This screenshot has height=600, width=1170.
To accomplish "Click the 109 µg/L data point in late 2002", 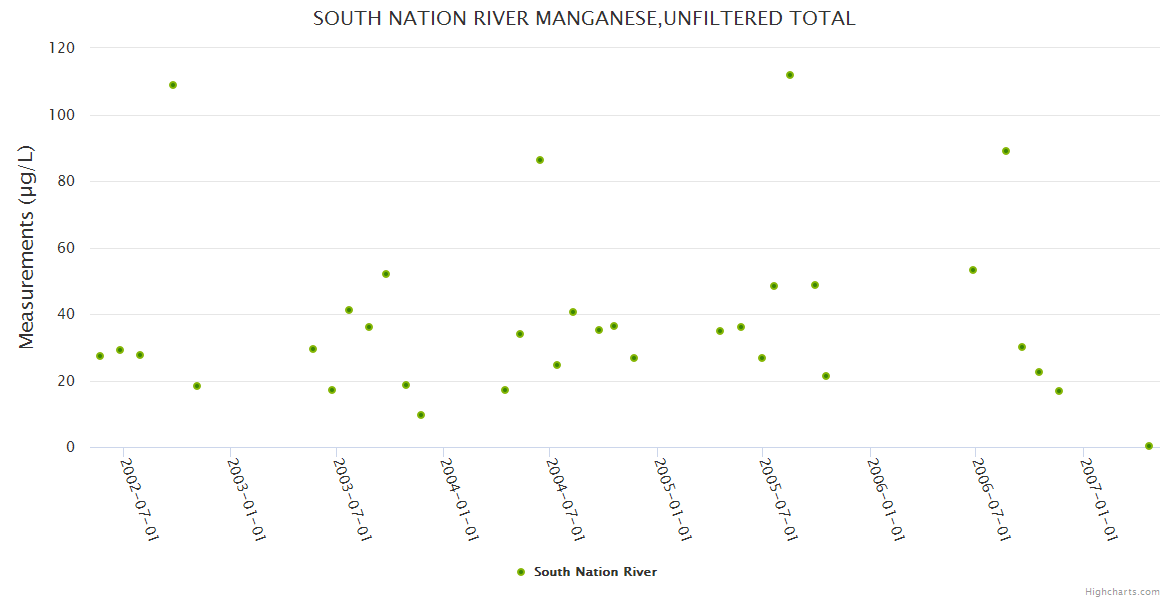I will [173, 85].
